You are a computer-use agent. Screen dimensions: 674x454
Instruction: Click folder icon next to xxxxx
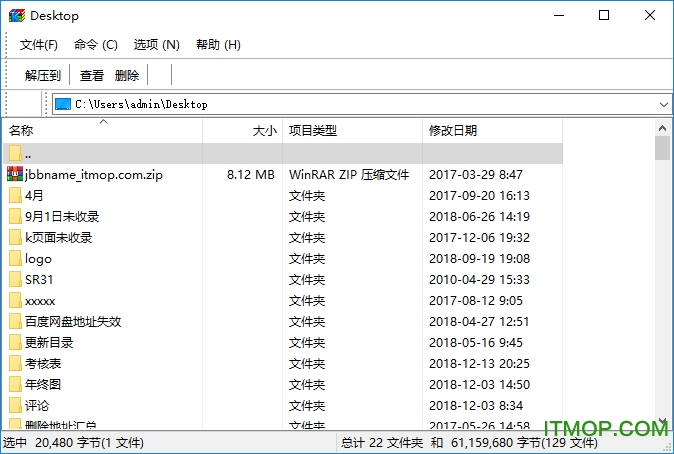click(15, 301)
